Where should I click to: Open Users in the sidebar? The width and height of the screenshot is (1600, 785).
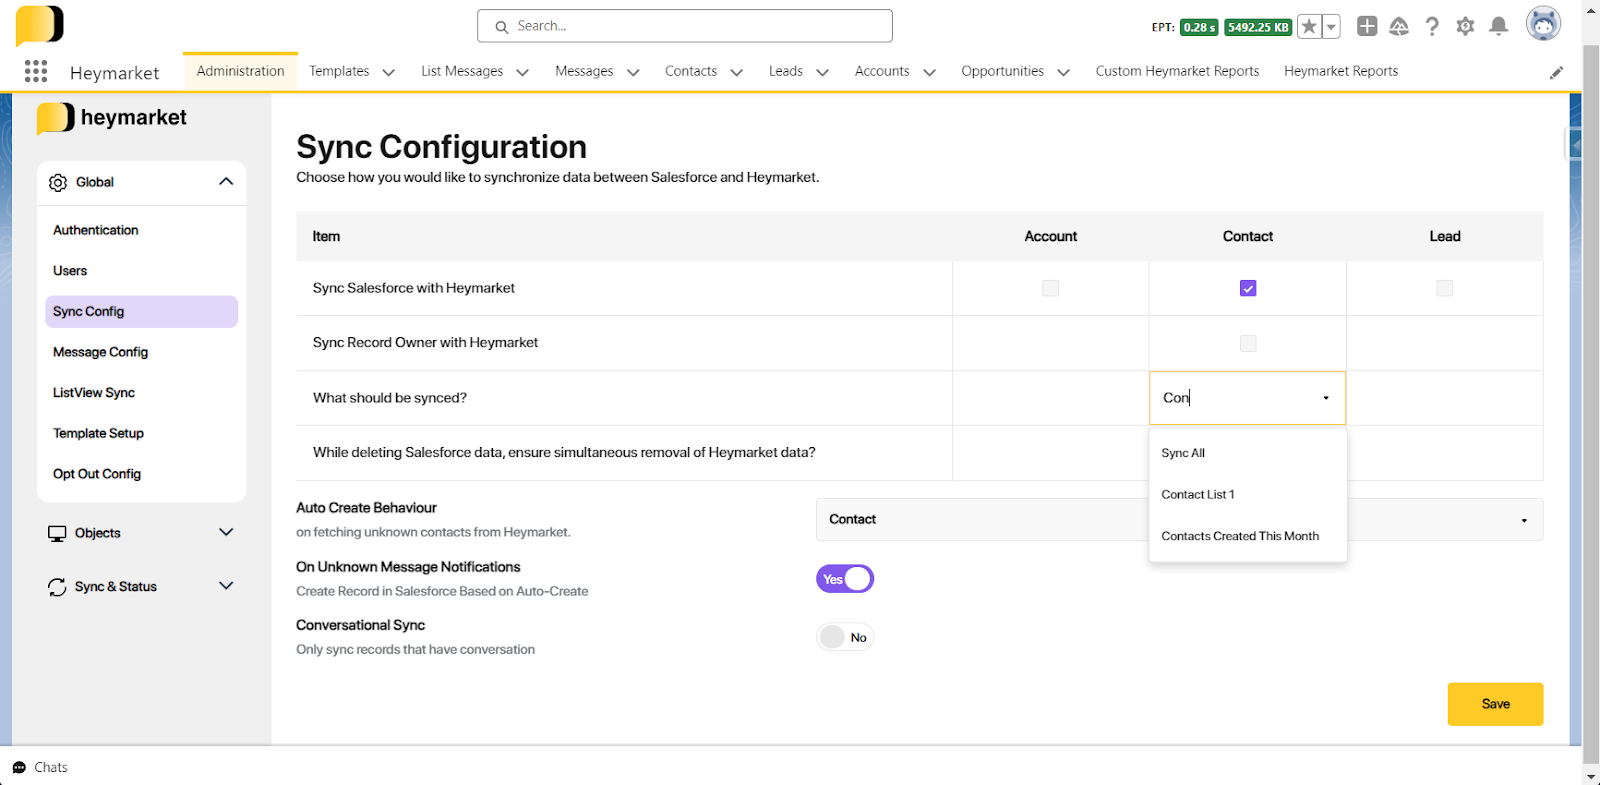(x=70, y=271)
